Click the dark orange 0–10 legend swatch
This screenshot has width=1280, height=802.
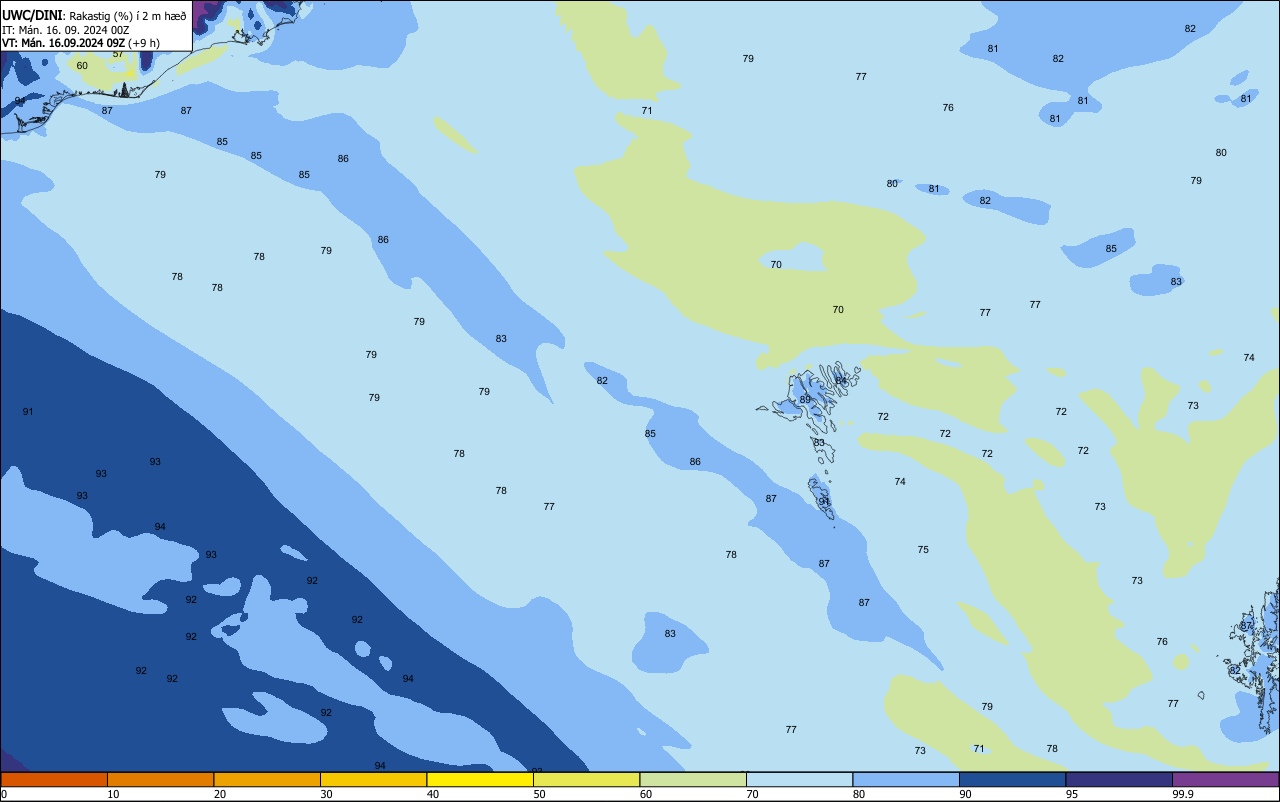(54, 779)
